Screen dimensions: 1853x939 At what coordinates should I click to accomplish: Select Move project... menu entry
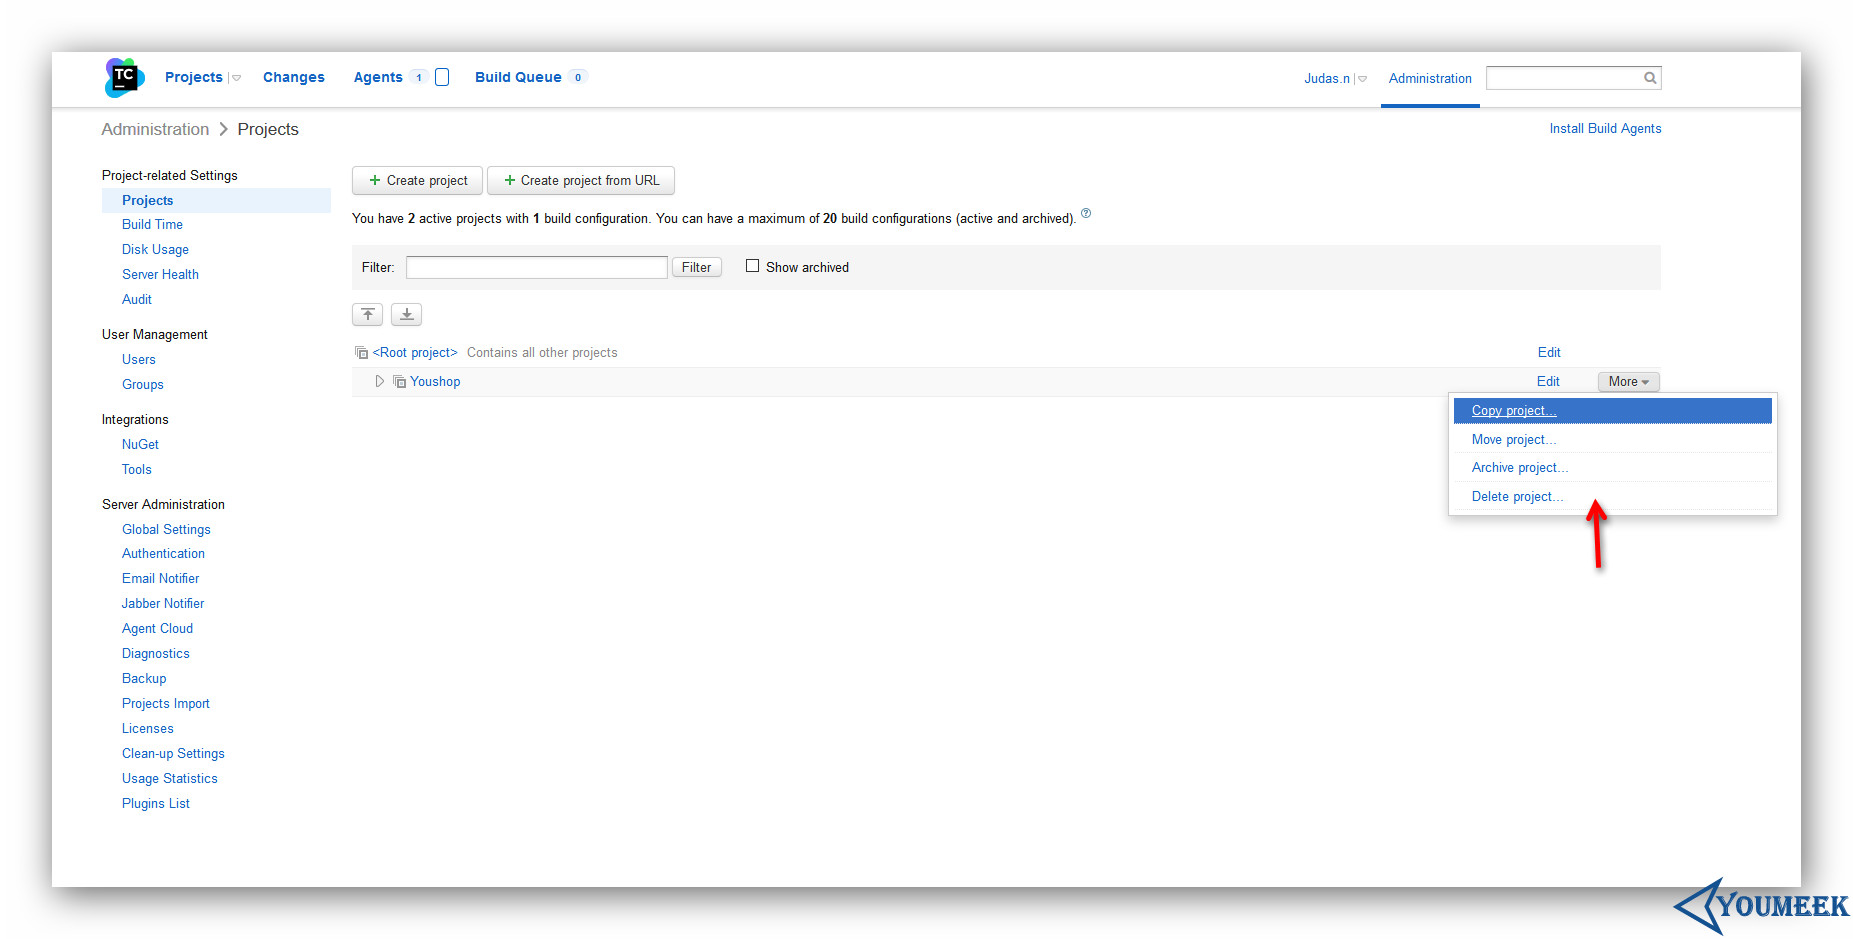click(1612, 439)
